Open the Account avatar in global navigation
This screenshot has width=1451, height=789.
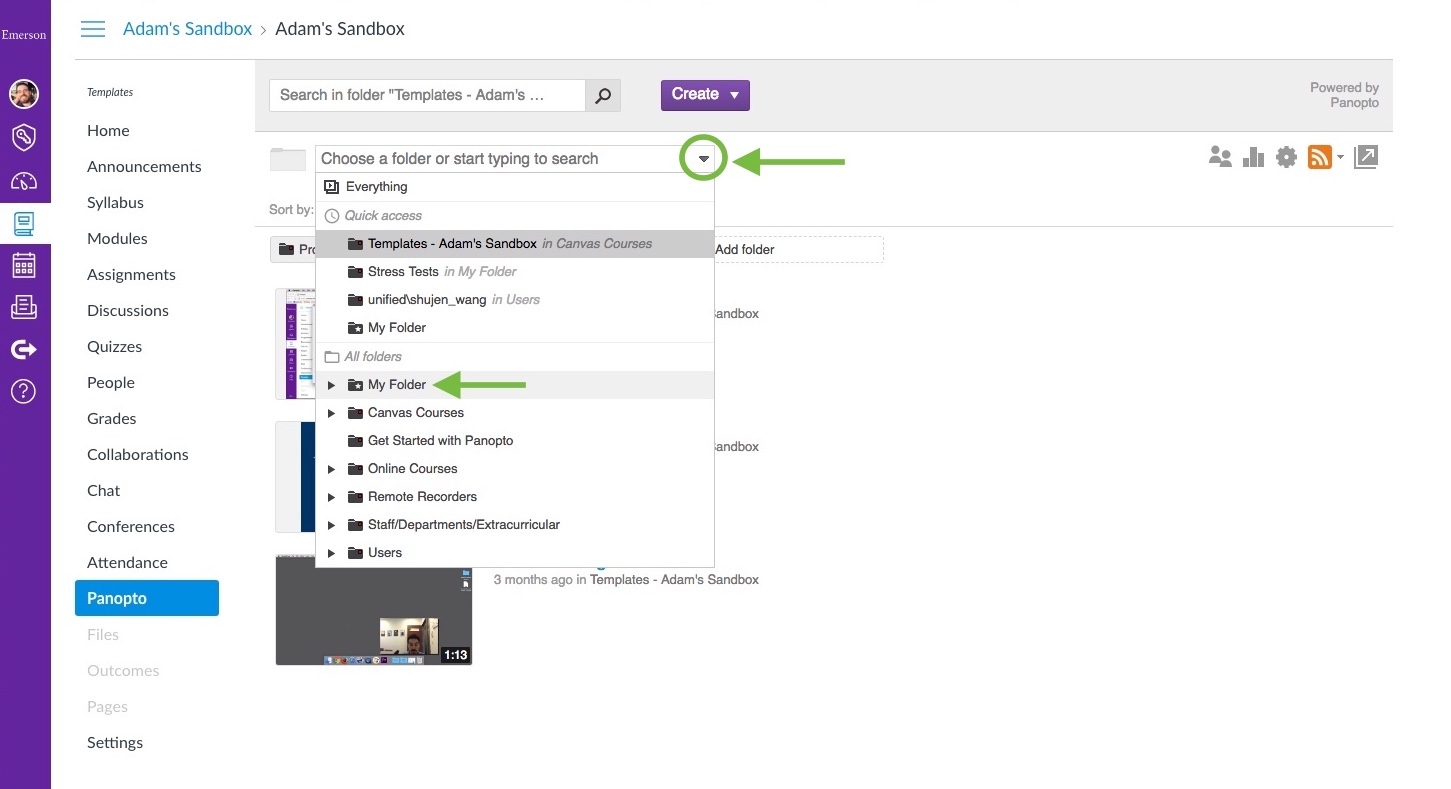(24, 94)
